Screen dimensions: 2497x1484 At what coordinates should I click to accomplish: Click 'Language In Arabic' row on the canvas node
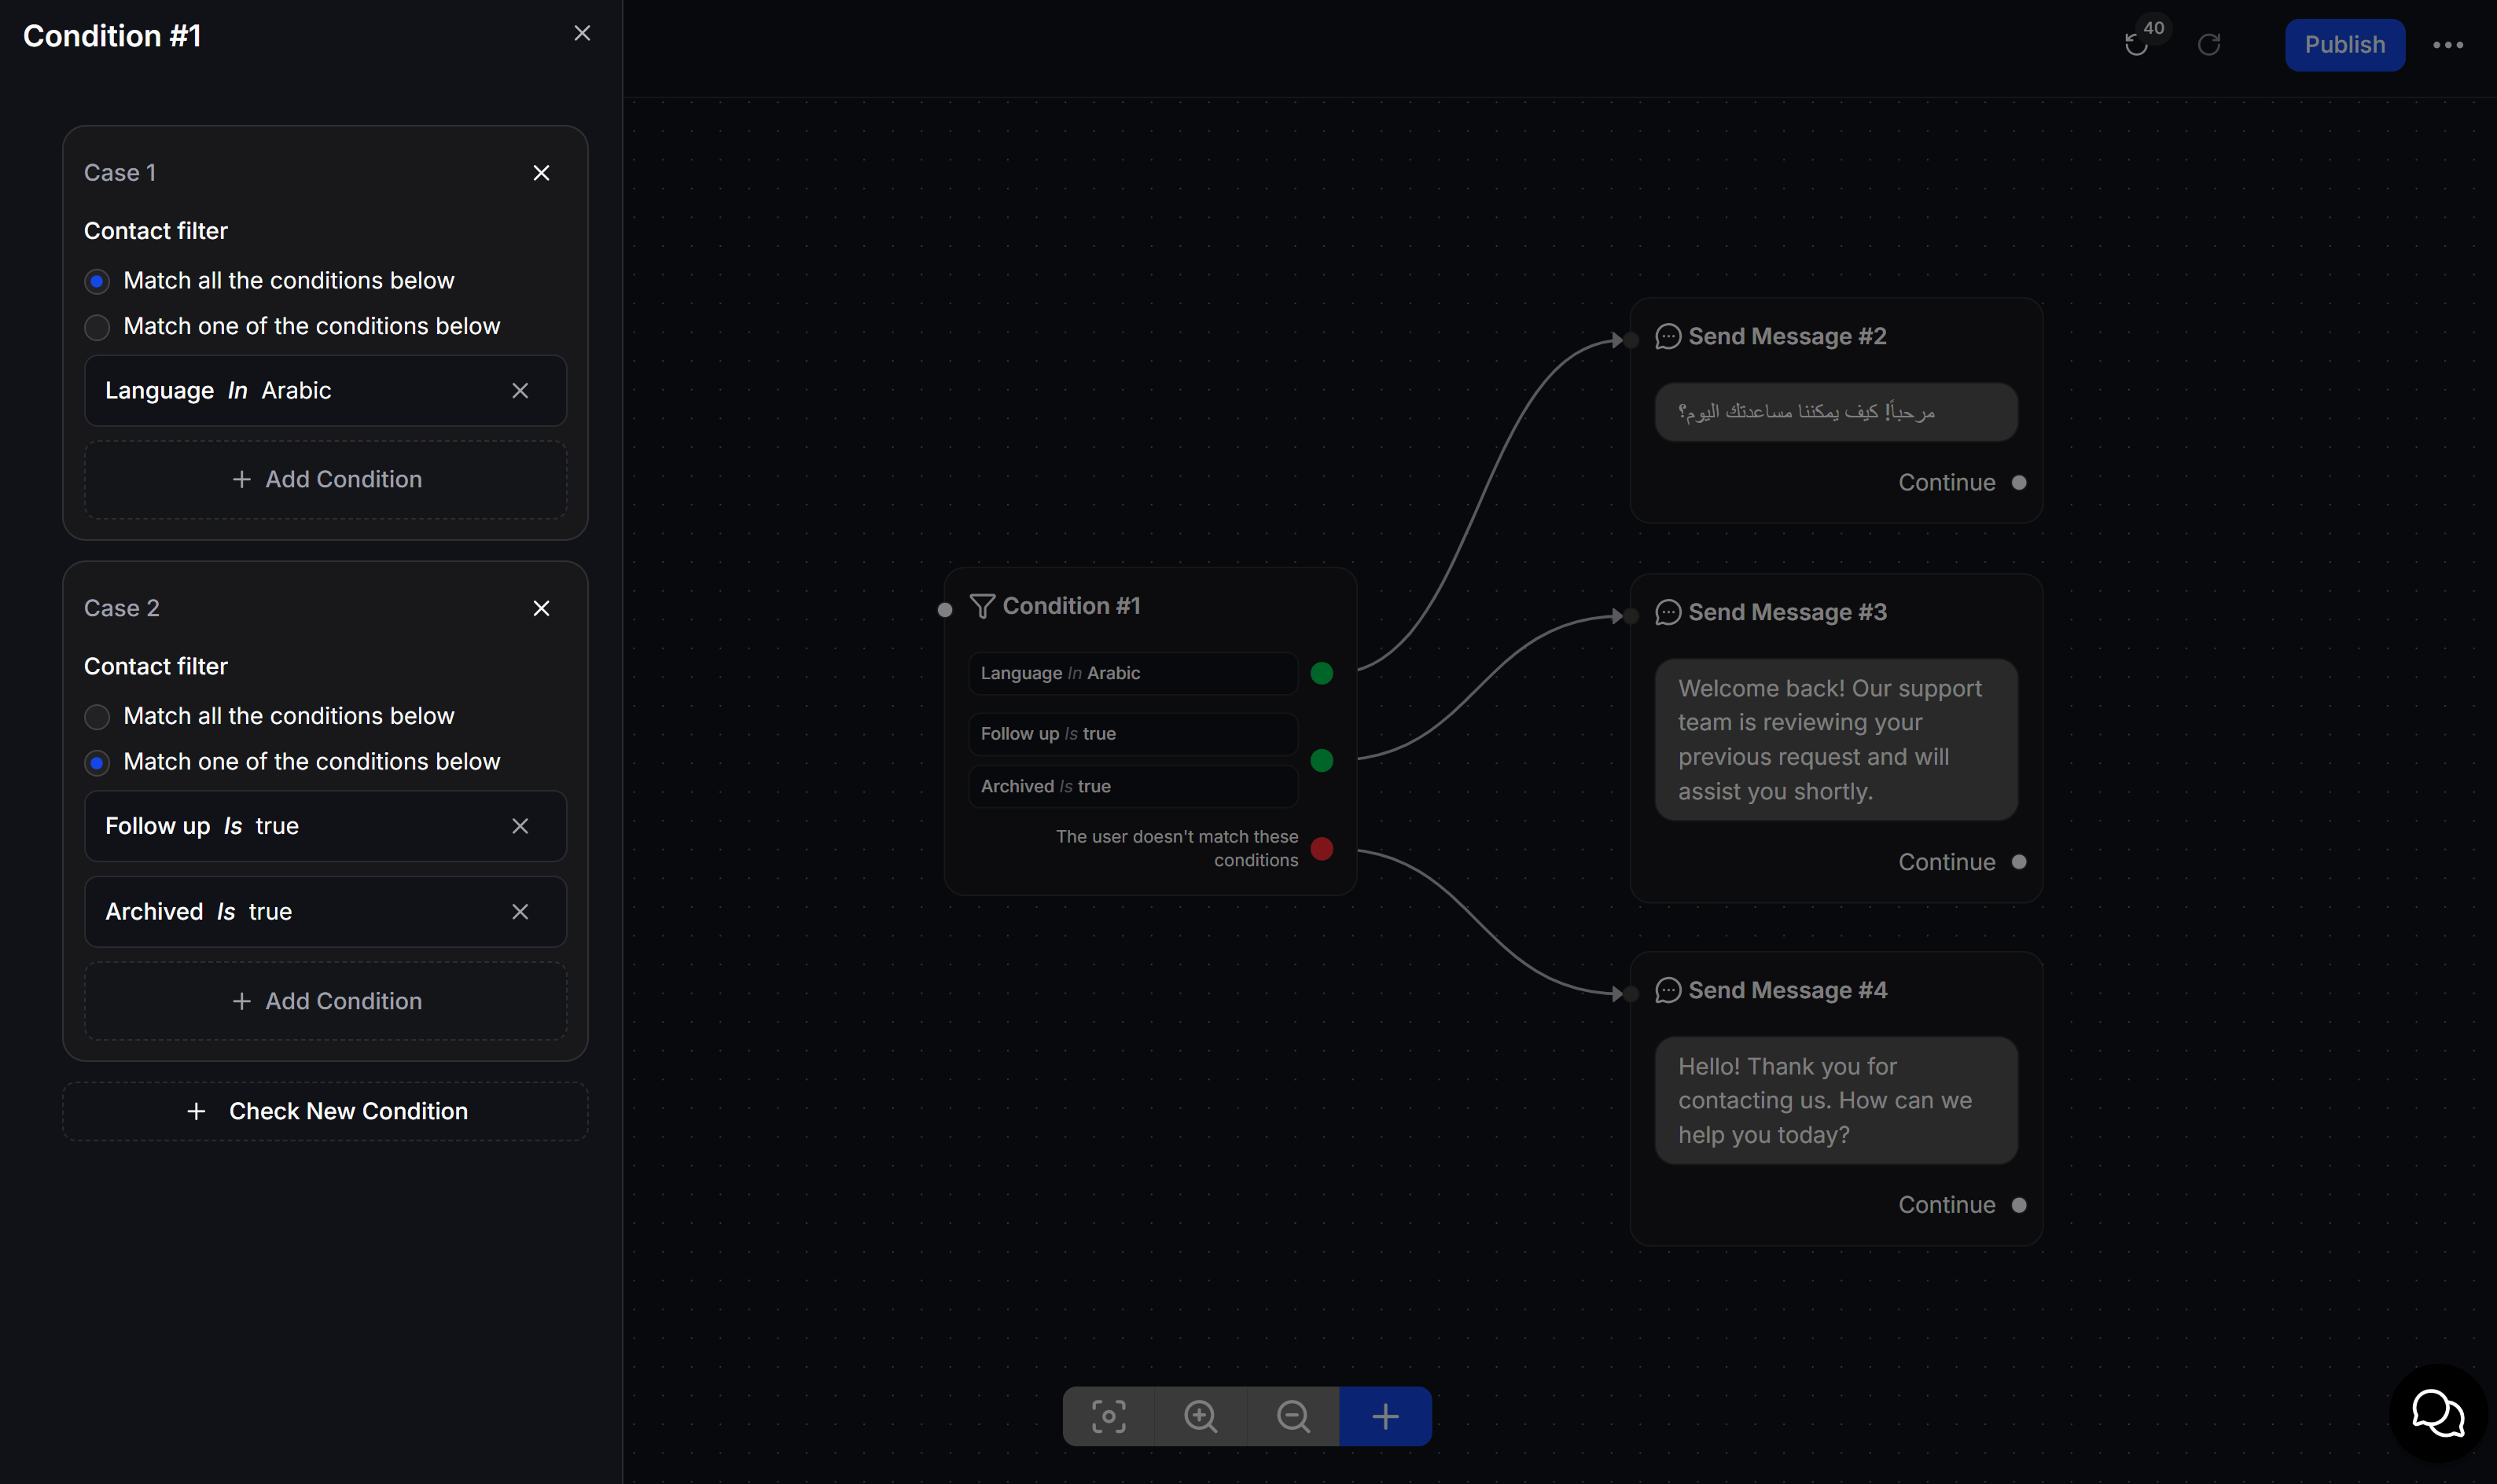1133,673
